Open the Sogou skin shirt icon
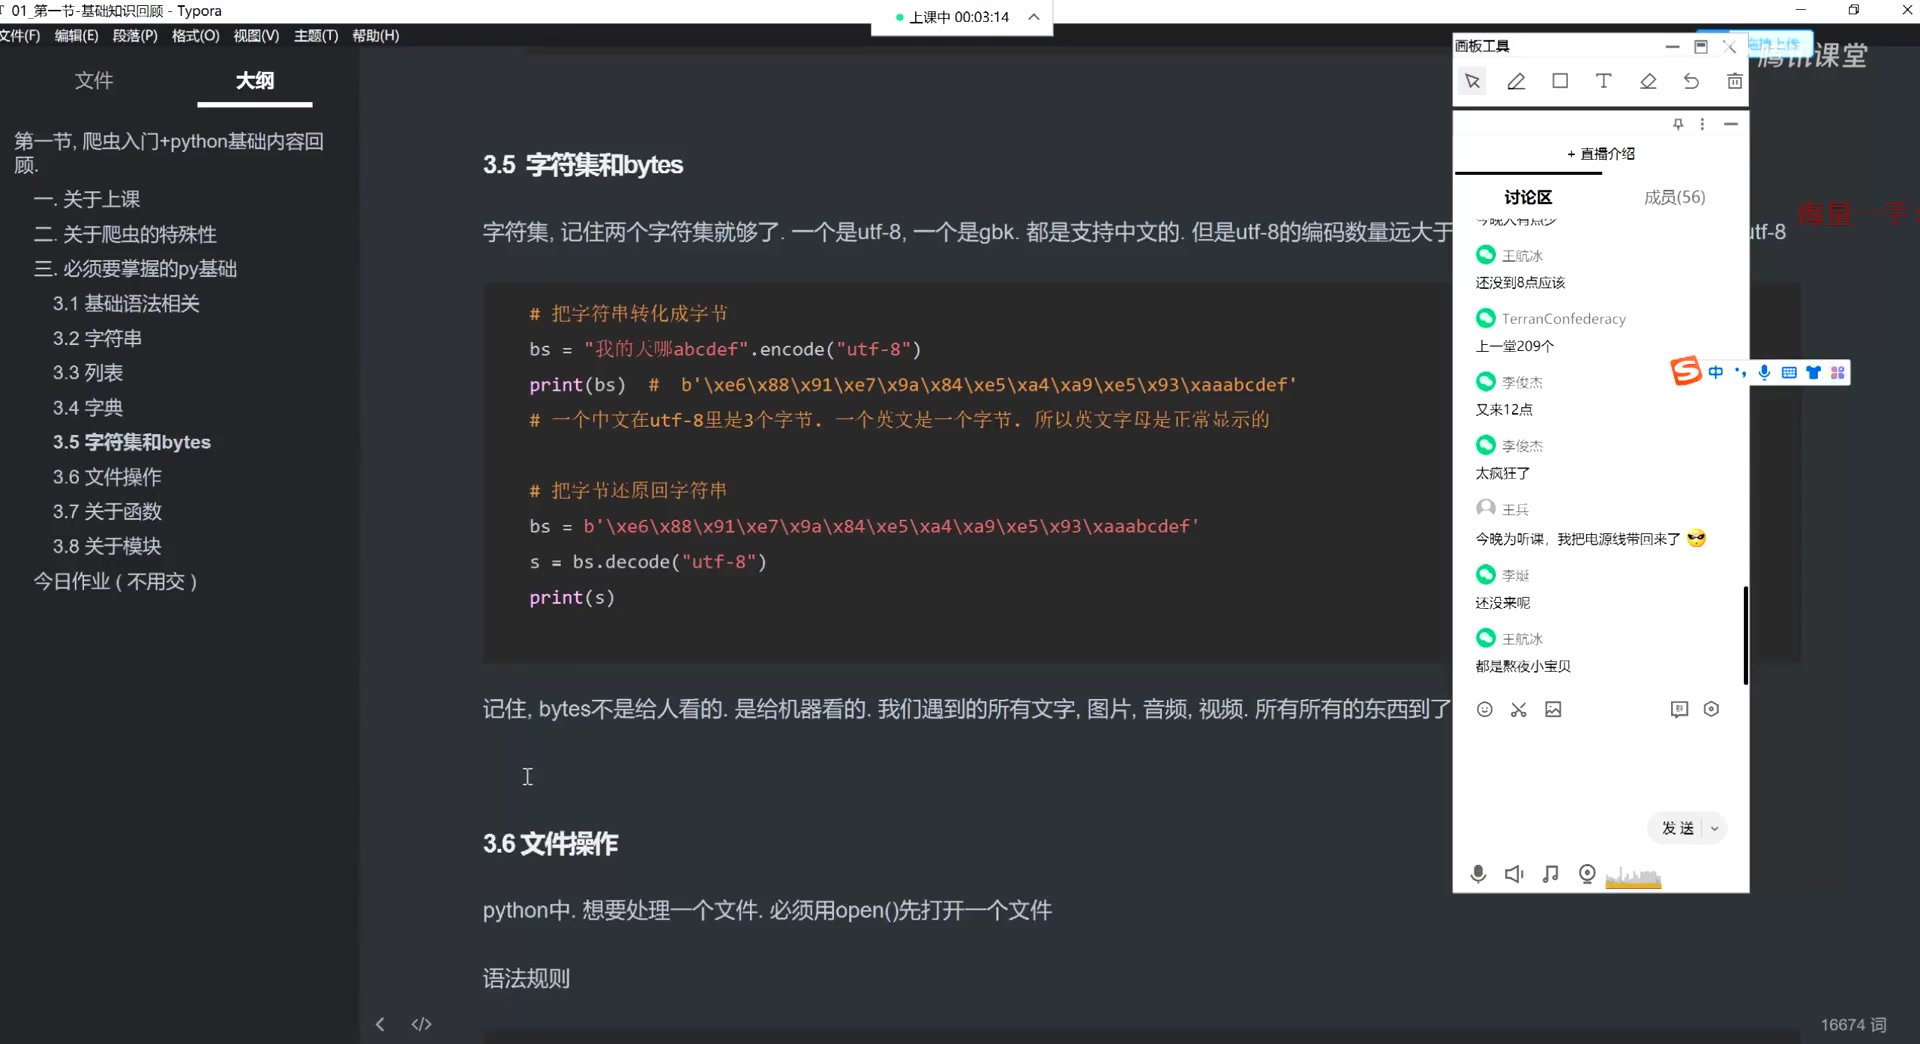Image resolution: width=1920 pixels, height=1044 pixels. click(x=1813, y=372)
